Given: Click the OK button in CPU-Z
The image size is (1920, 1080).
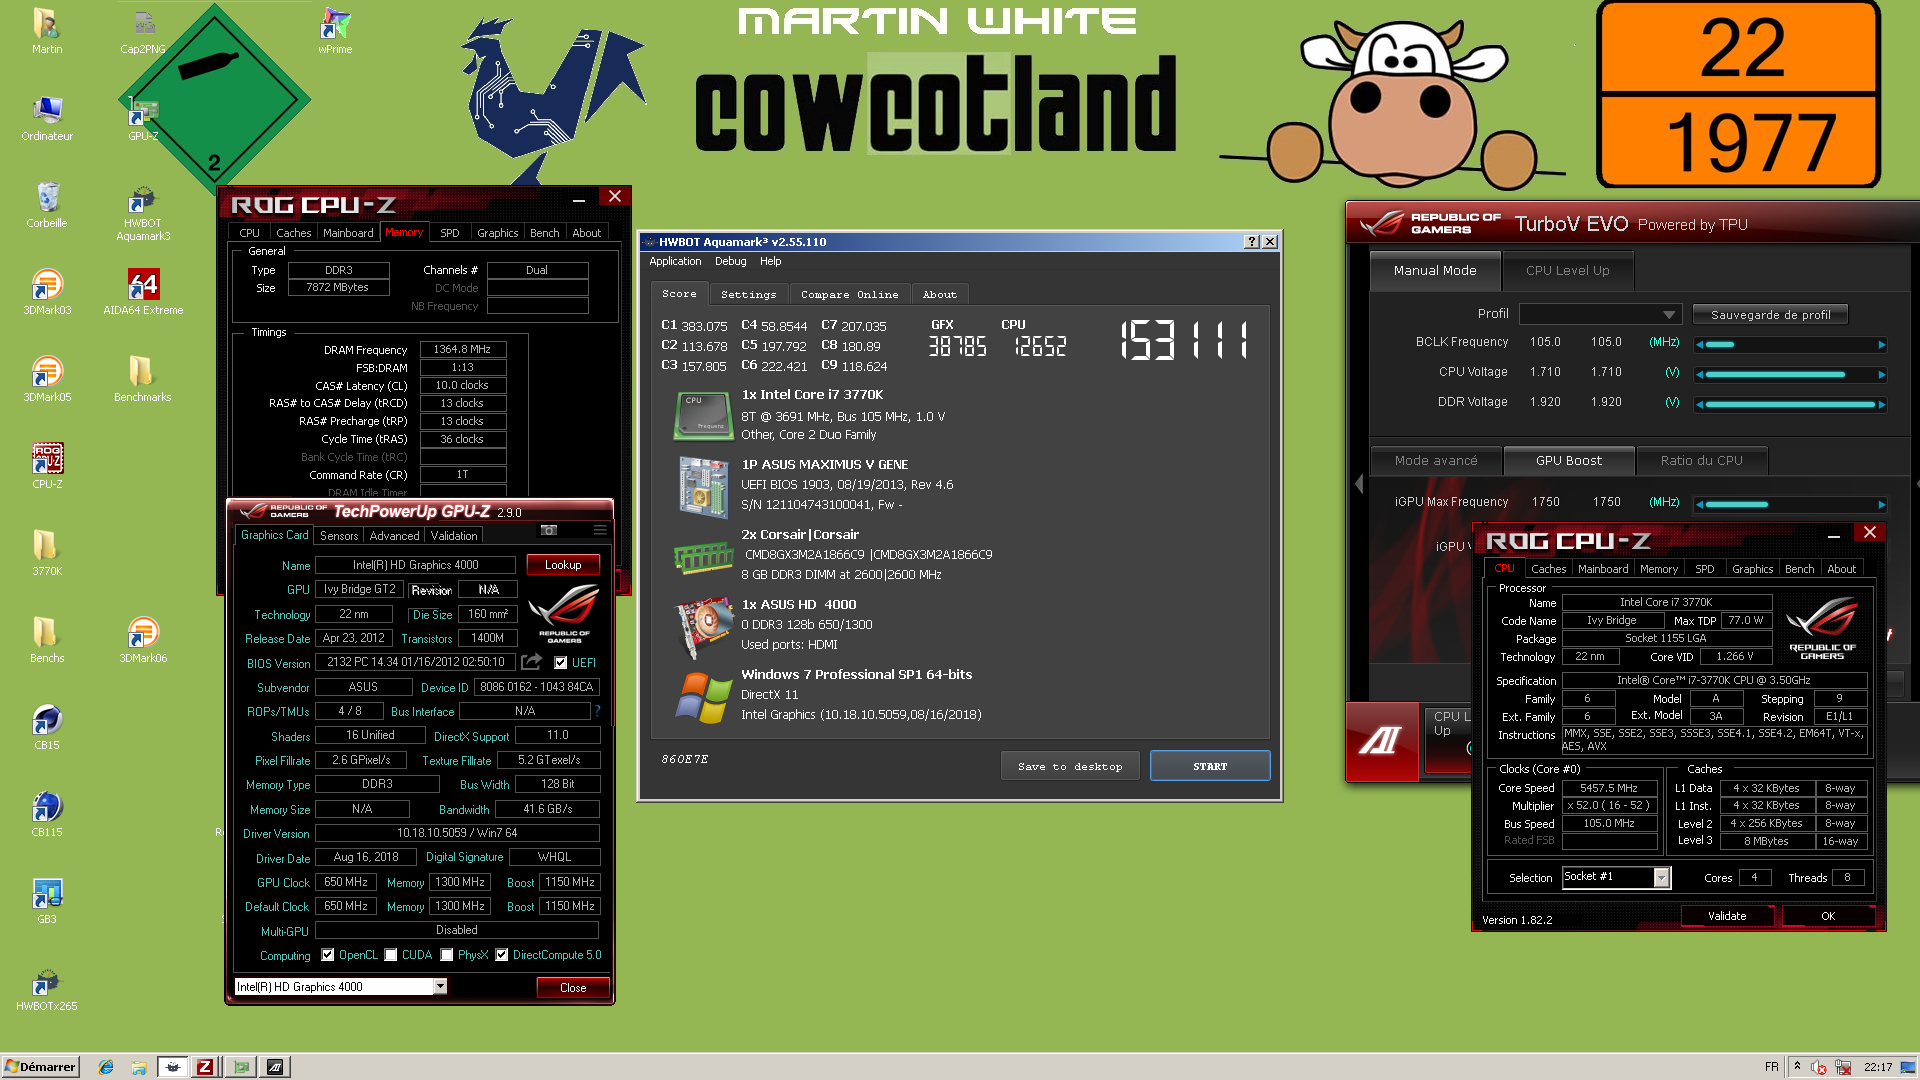Looking at the screenshot, I should click(x=1828, y=916).
